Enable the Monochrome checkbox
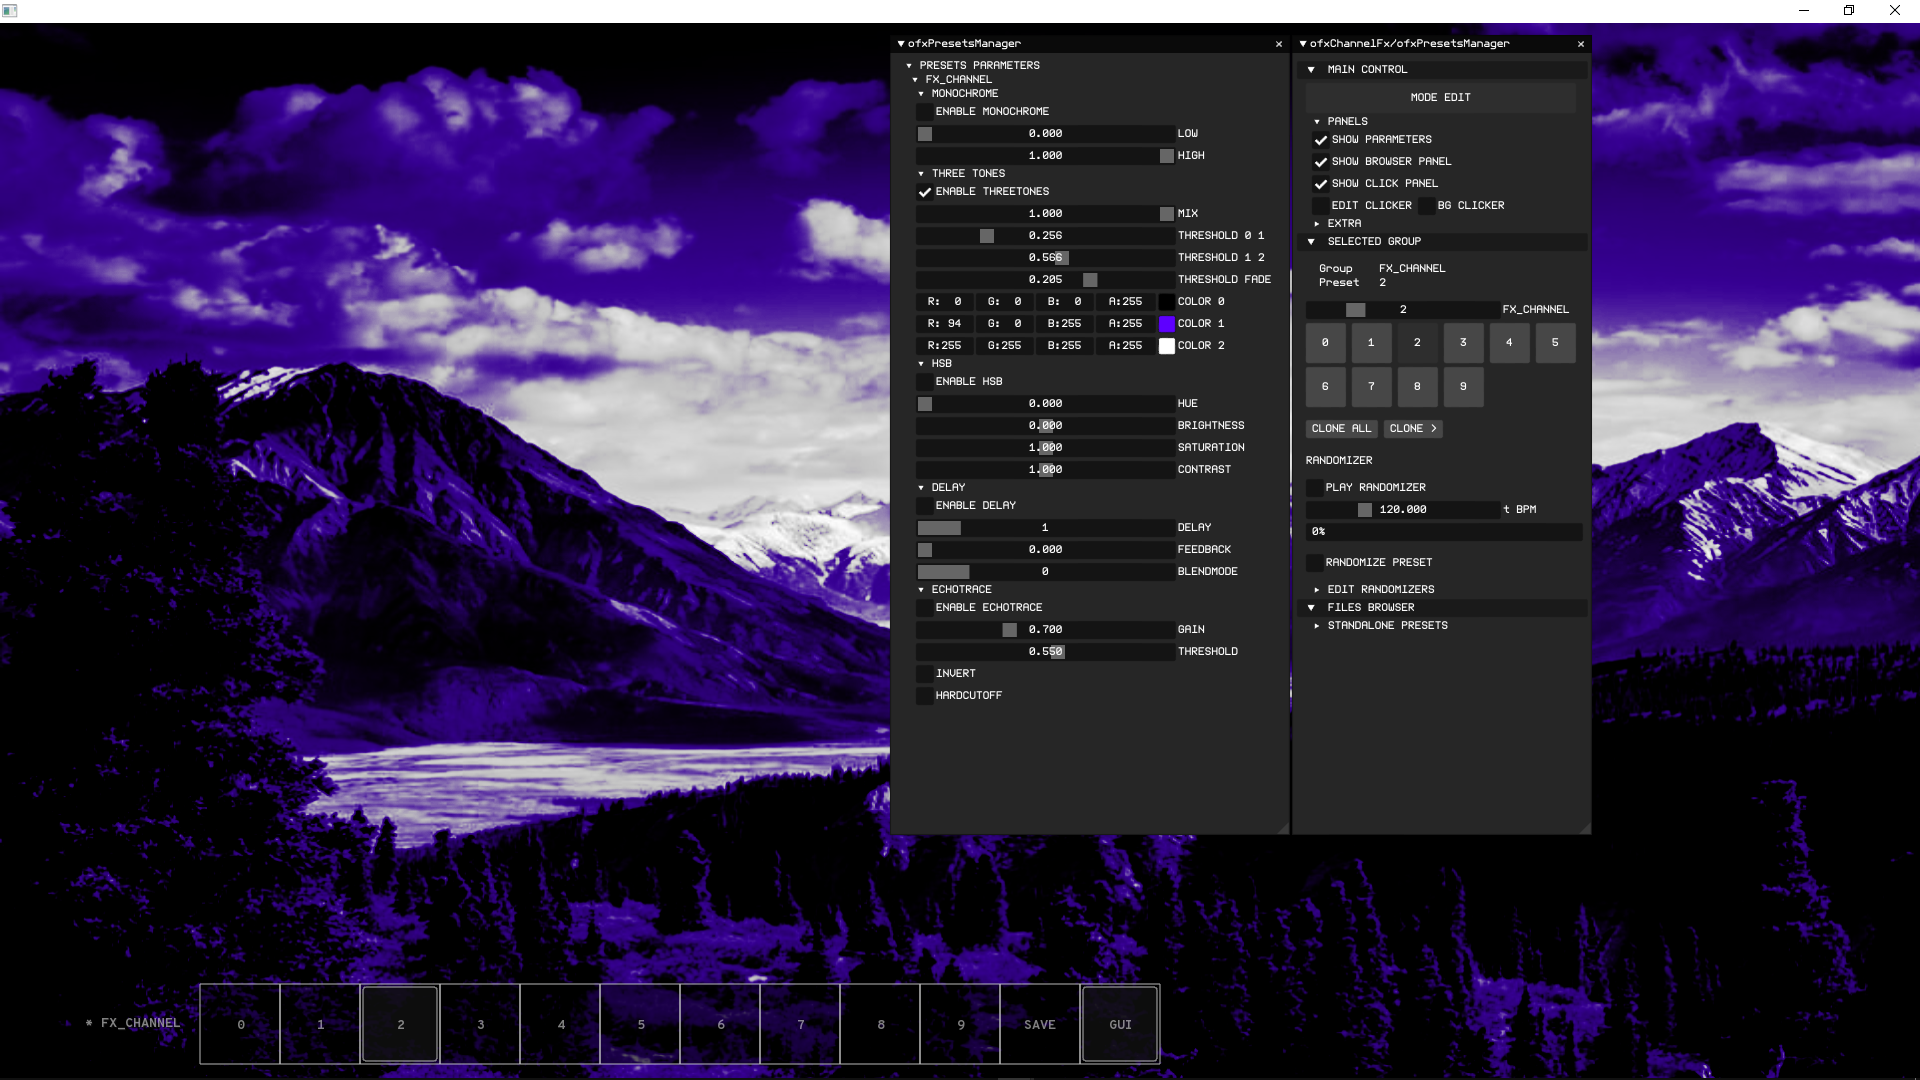 click(925, 112)
